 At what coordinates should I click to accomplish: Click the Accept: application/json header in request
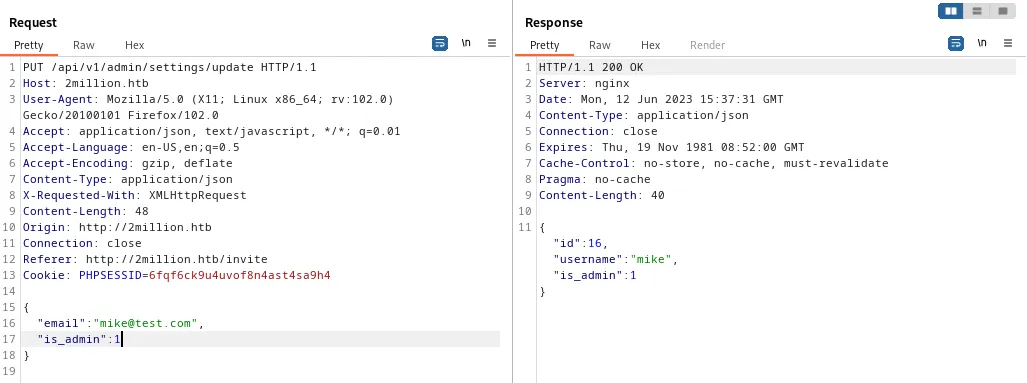(x=211, y=131)
